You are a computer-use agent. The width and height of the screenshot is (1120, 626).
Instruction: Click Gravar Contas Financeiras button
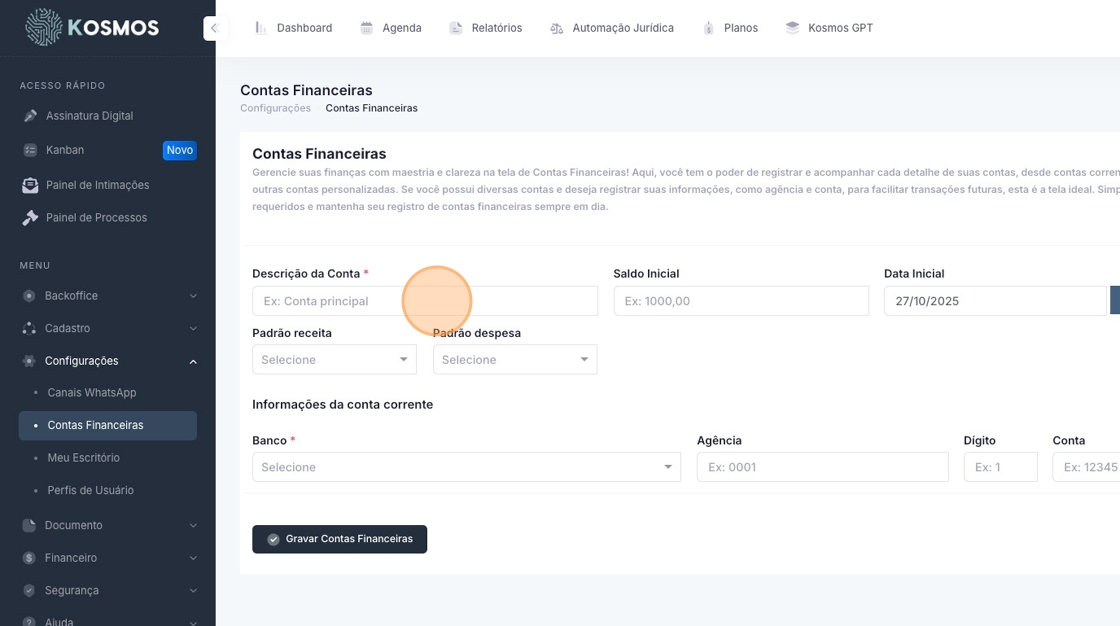click(x=339, y=539)
